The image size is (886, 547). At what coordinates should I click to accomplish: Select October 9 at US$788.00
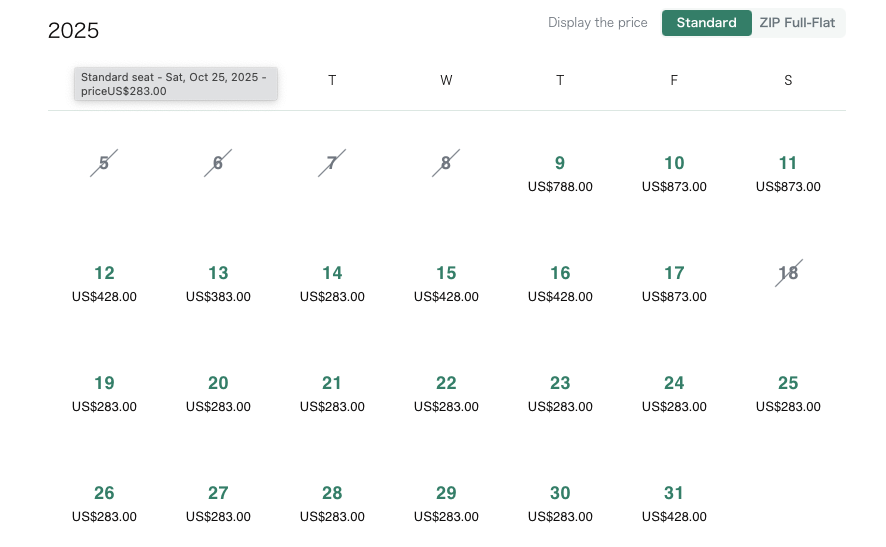click(560, 173)
